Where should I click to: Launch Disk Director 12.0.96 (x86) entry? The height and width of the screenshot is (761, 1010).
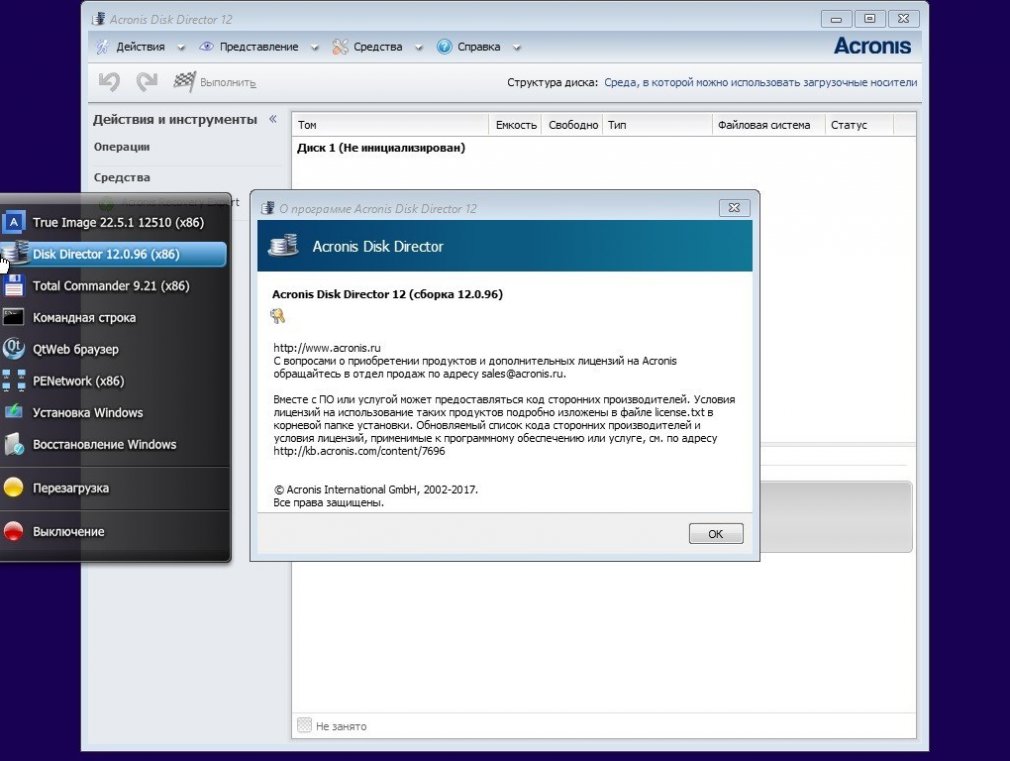pyautogui.click(x=115, y=254)
